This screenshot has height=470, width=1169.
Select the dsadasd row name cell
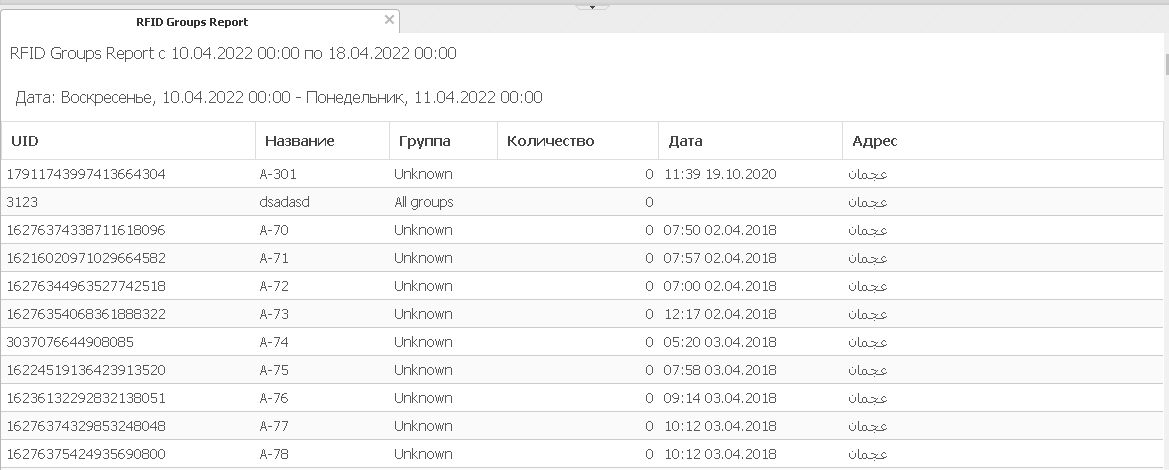[284, 202]
